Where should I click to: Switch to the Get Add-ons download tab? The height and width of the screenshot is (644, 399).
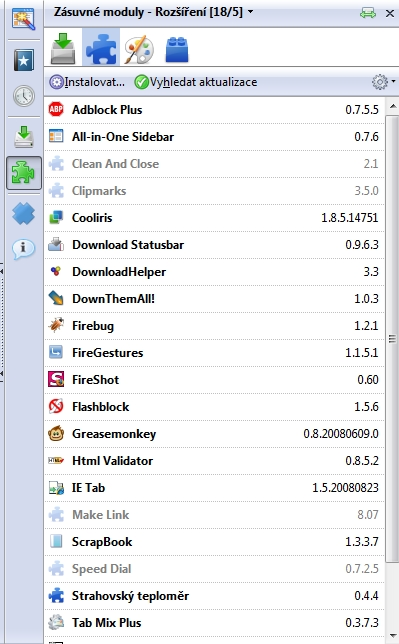[63, 48]
